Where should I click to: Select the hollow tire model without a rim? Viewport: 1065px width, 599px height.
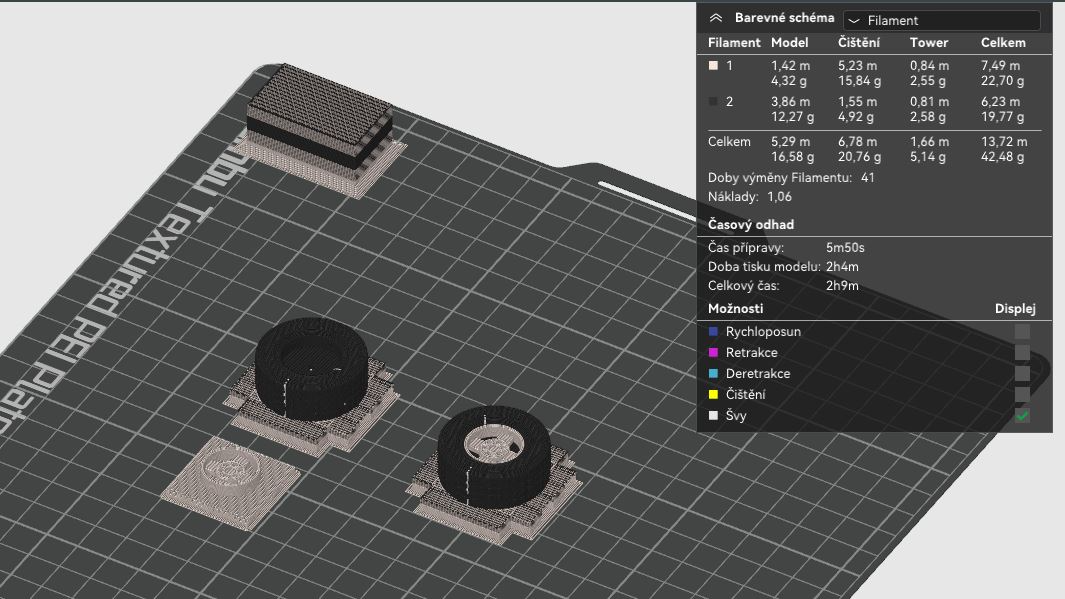coord(312,367)
